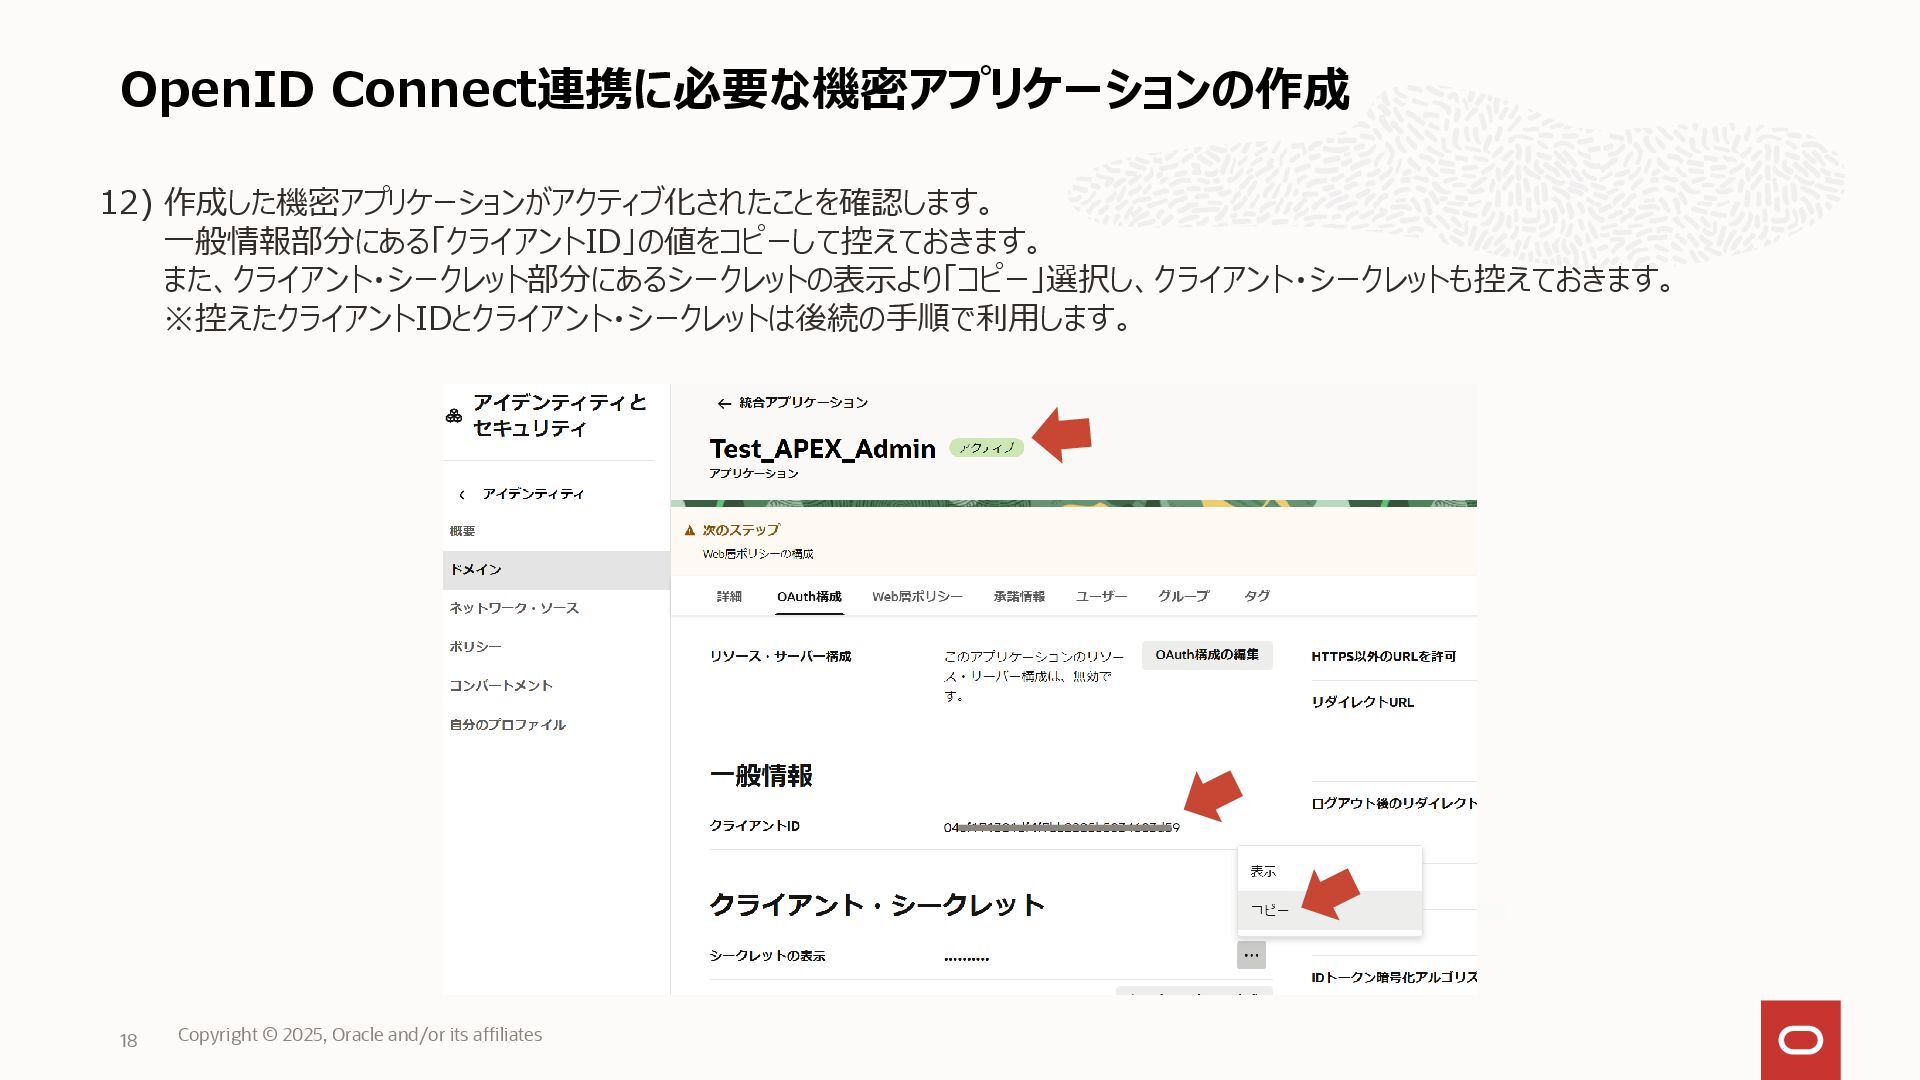Click the 一般情報 section heading
The width and height of the screenshot is (1920, 1080).
(760, 776)
